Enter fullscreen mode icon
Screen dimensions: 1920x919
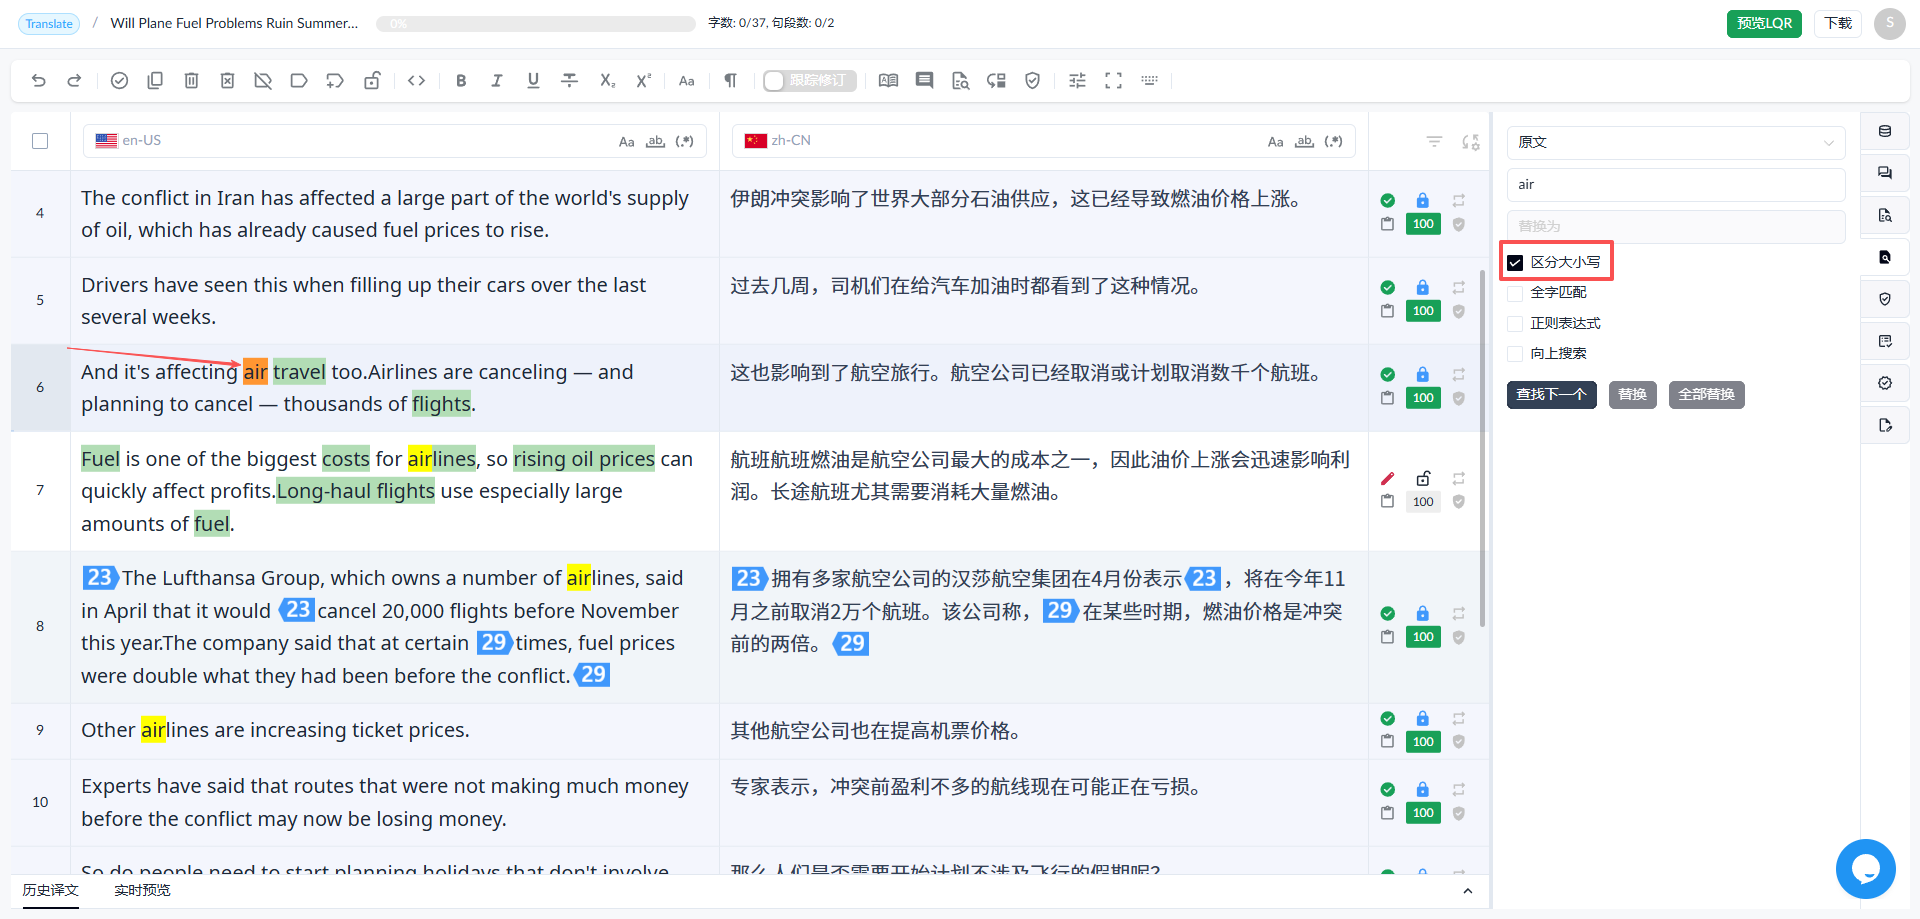[1113, 81]
